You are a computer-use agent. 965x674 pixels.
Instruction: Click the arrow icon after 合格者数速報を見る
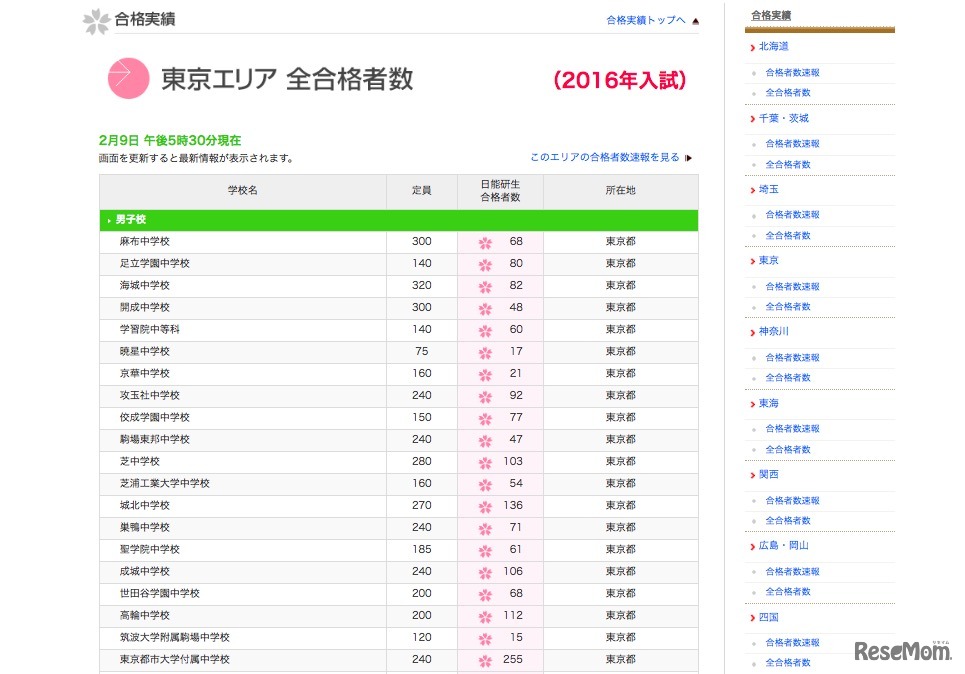[x=688, y=158]
